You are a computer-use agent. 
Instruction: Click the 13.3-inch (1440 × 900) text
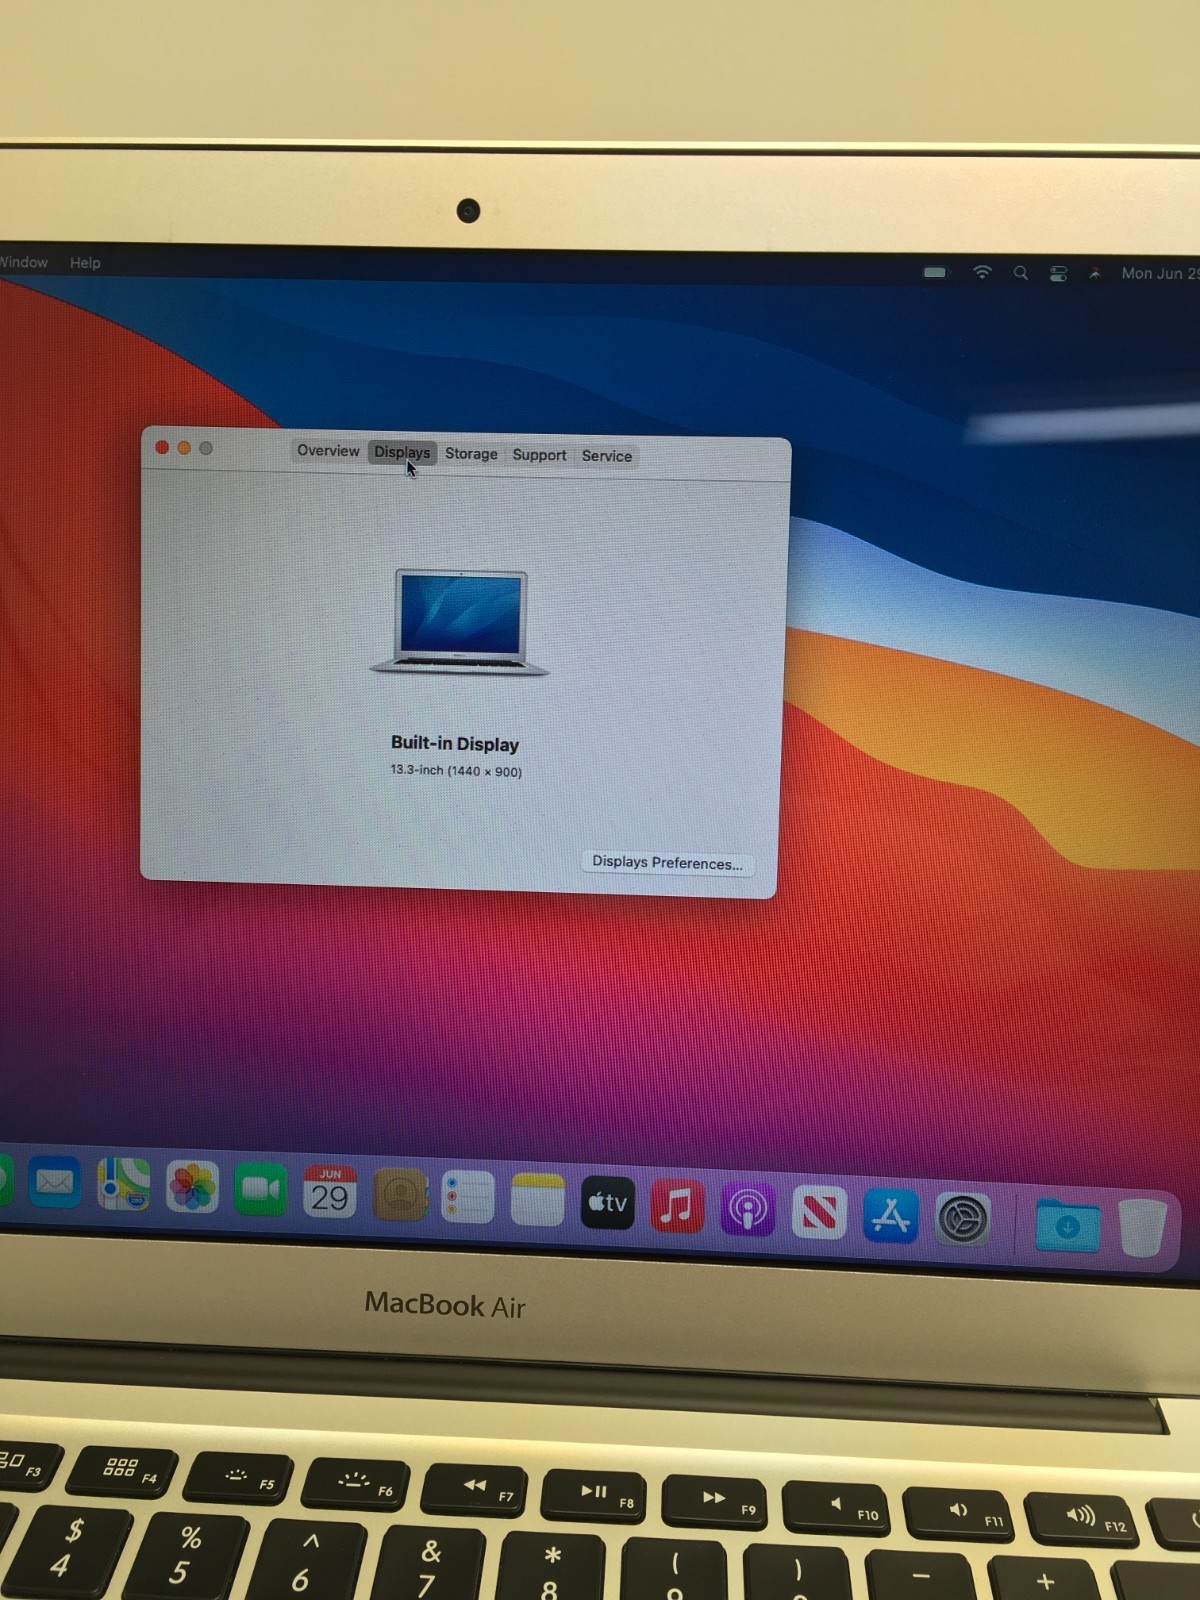(456, 770)
